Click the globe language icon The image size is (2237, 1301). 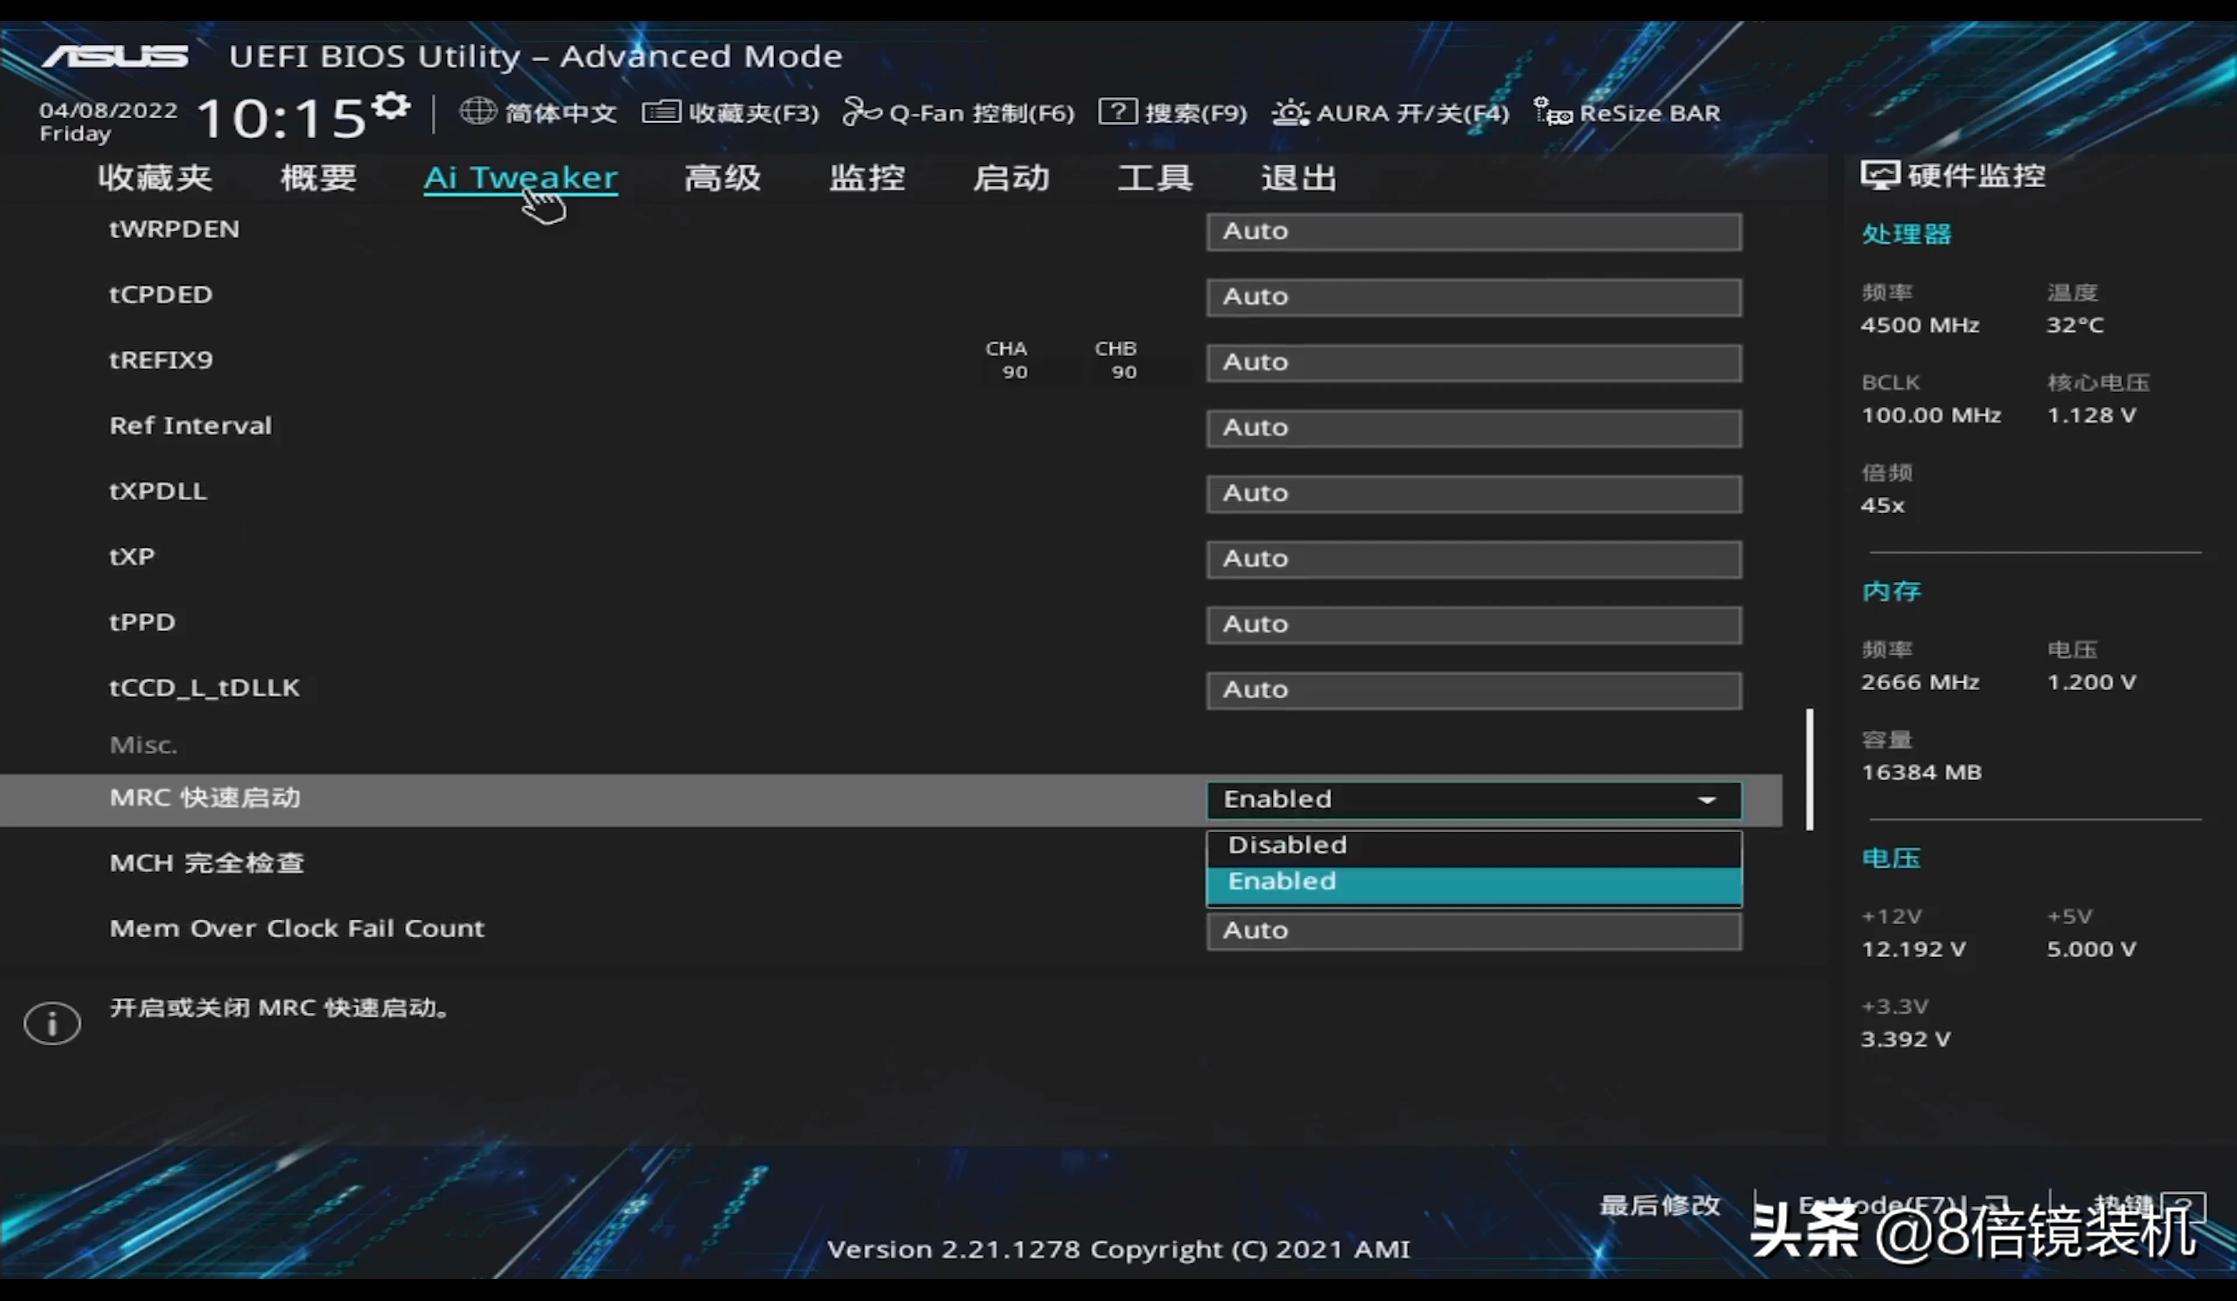(477, 112)
